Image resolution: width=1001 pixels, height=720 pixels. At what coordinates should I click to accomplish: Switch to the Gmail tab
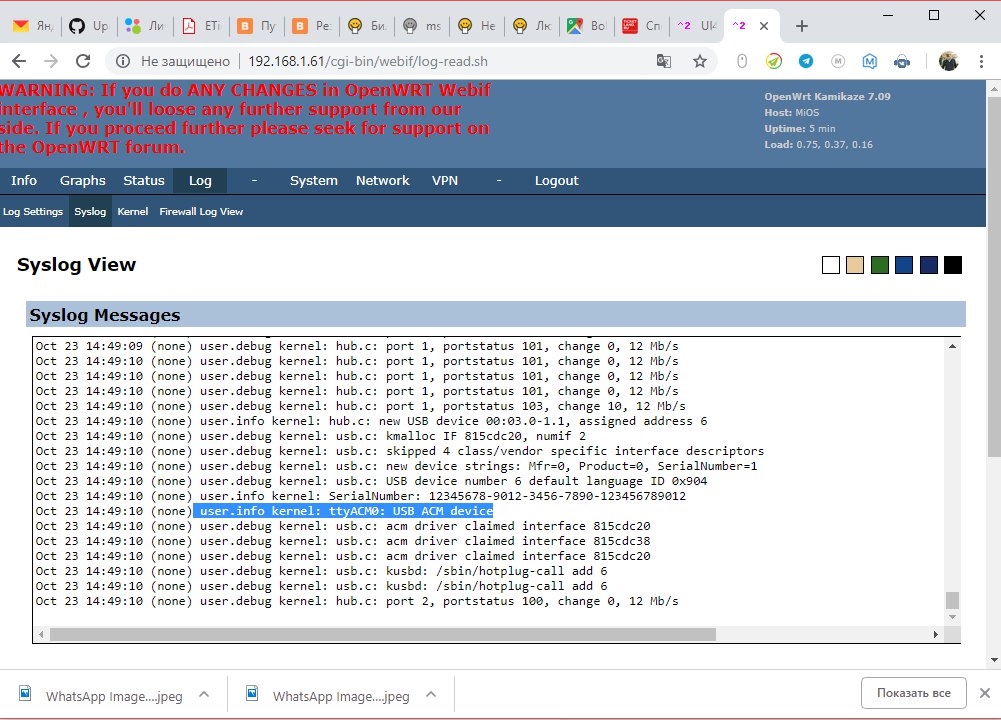pyautogui.click(x=30, y=26)
